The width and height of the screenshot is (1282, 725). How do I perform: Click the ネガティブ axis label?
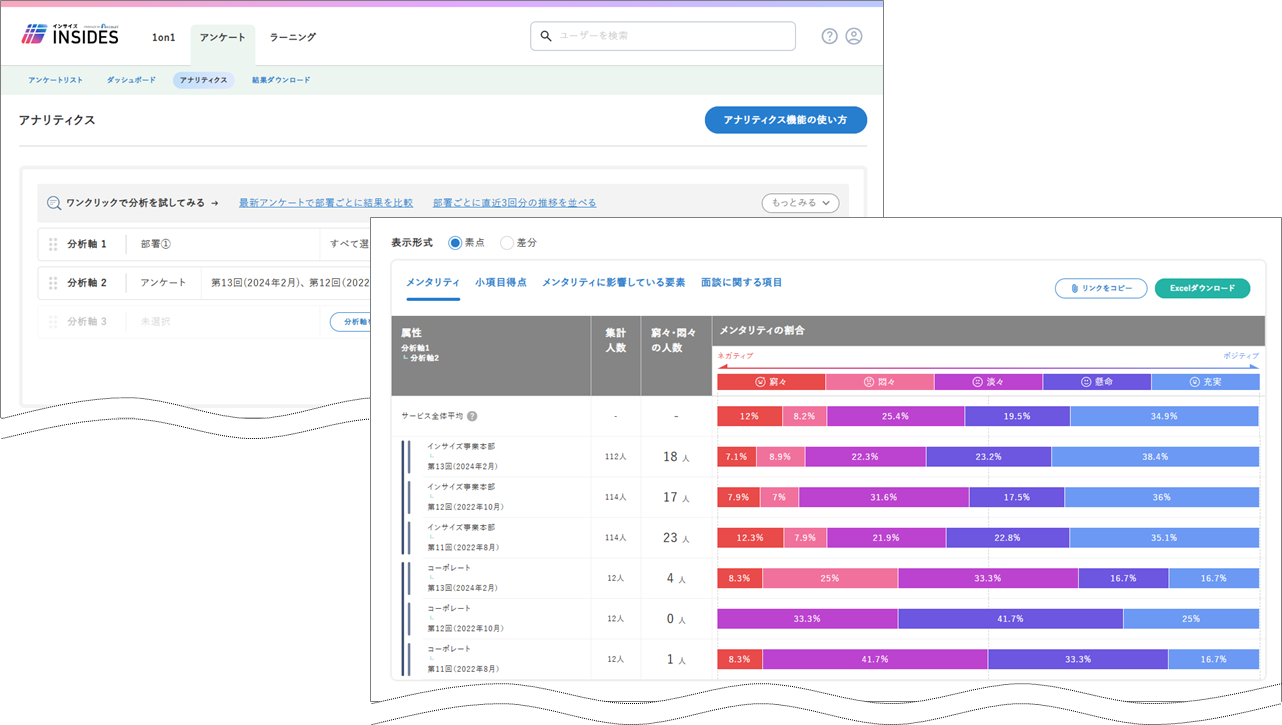coord(735,355)
